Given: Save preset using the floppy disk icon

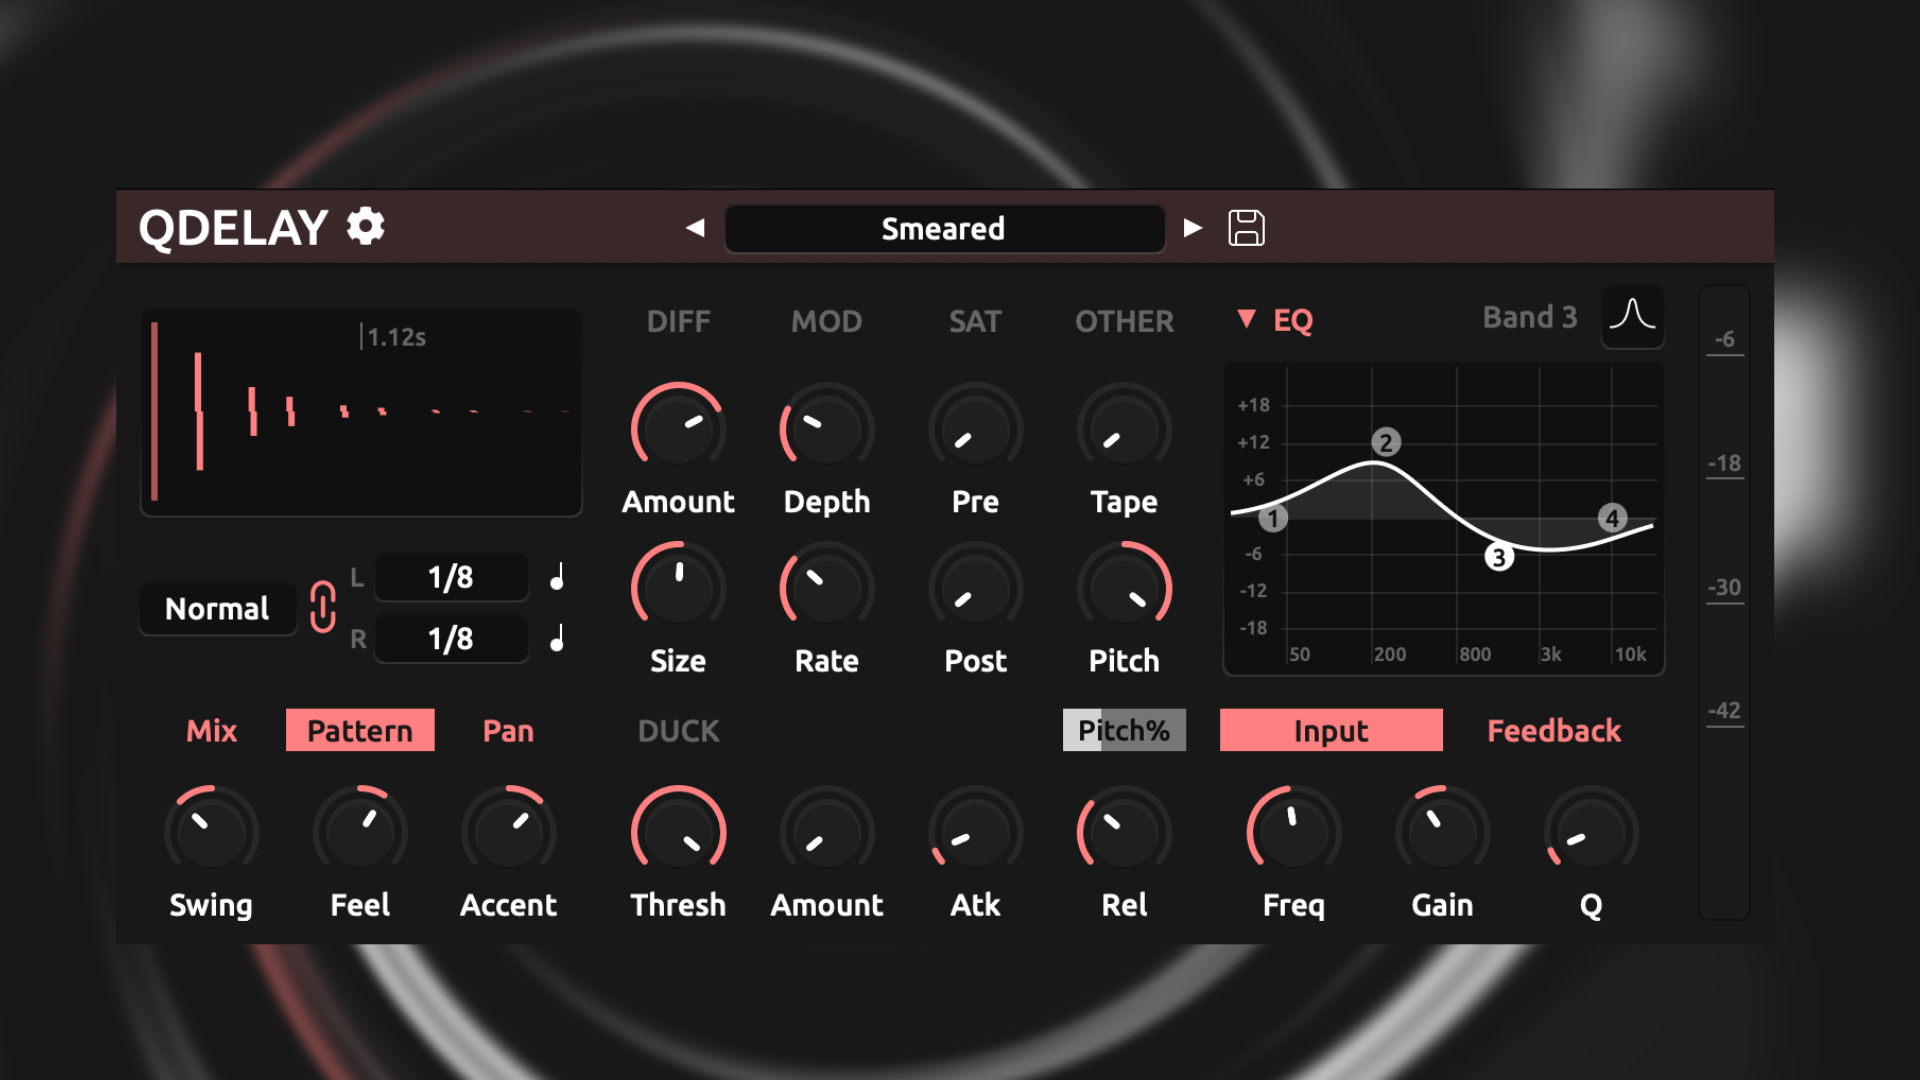Looking at the screenshot, I should point(1246,228).
